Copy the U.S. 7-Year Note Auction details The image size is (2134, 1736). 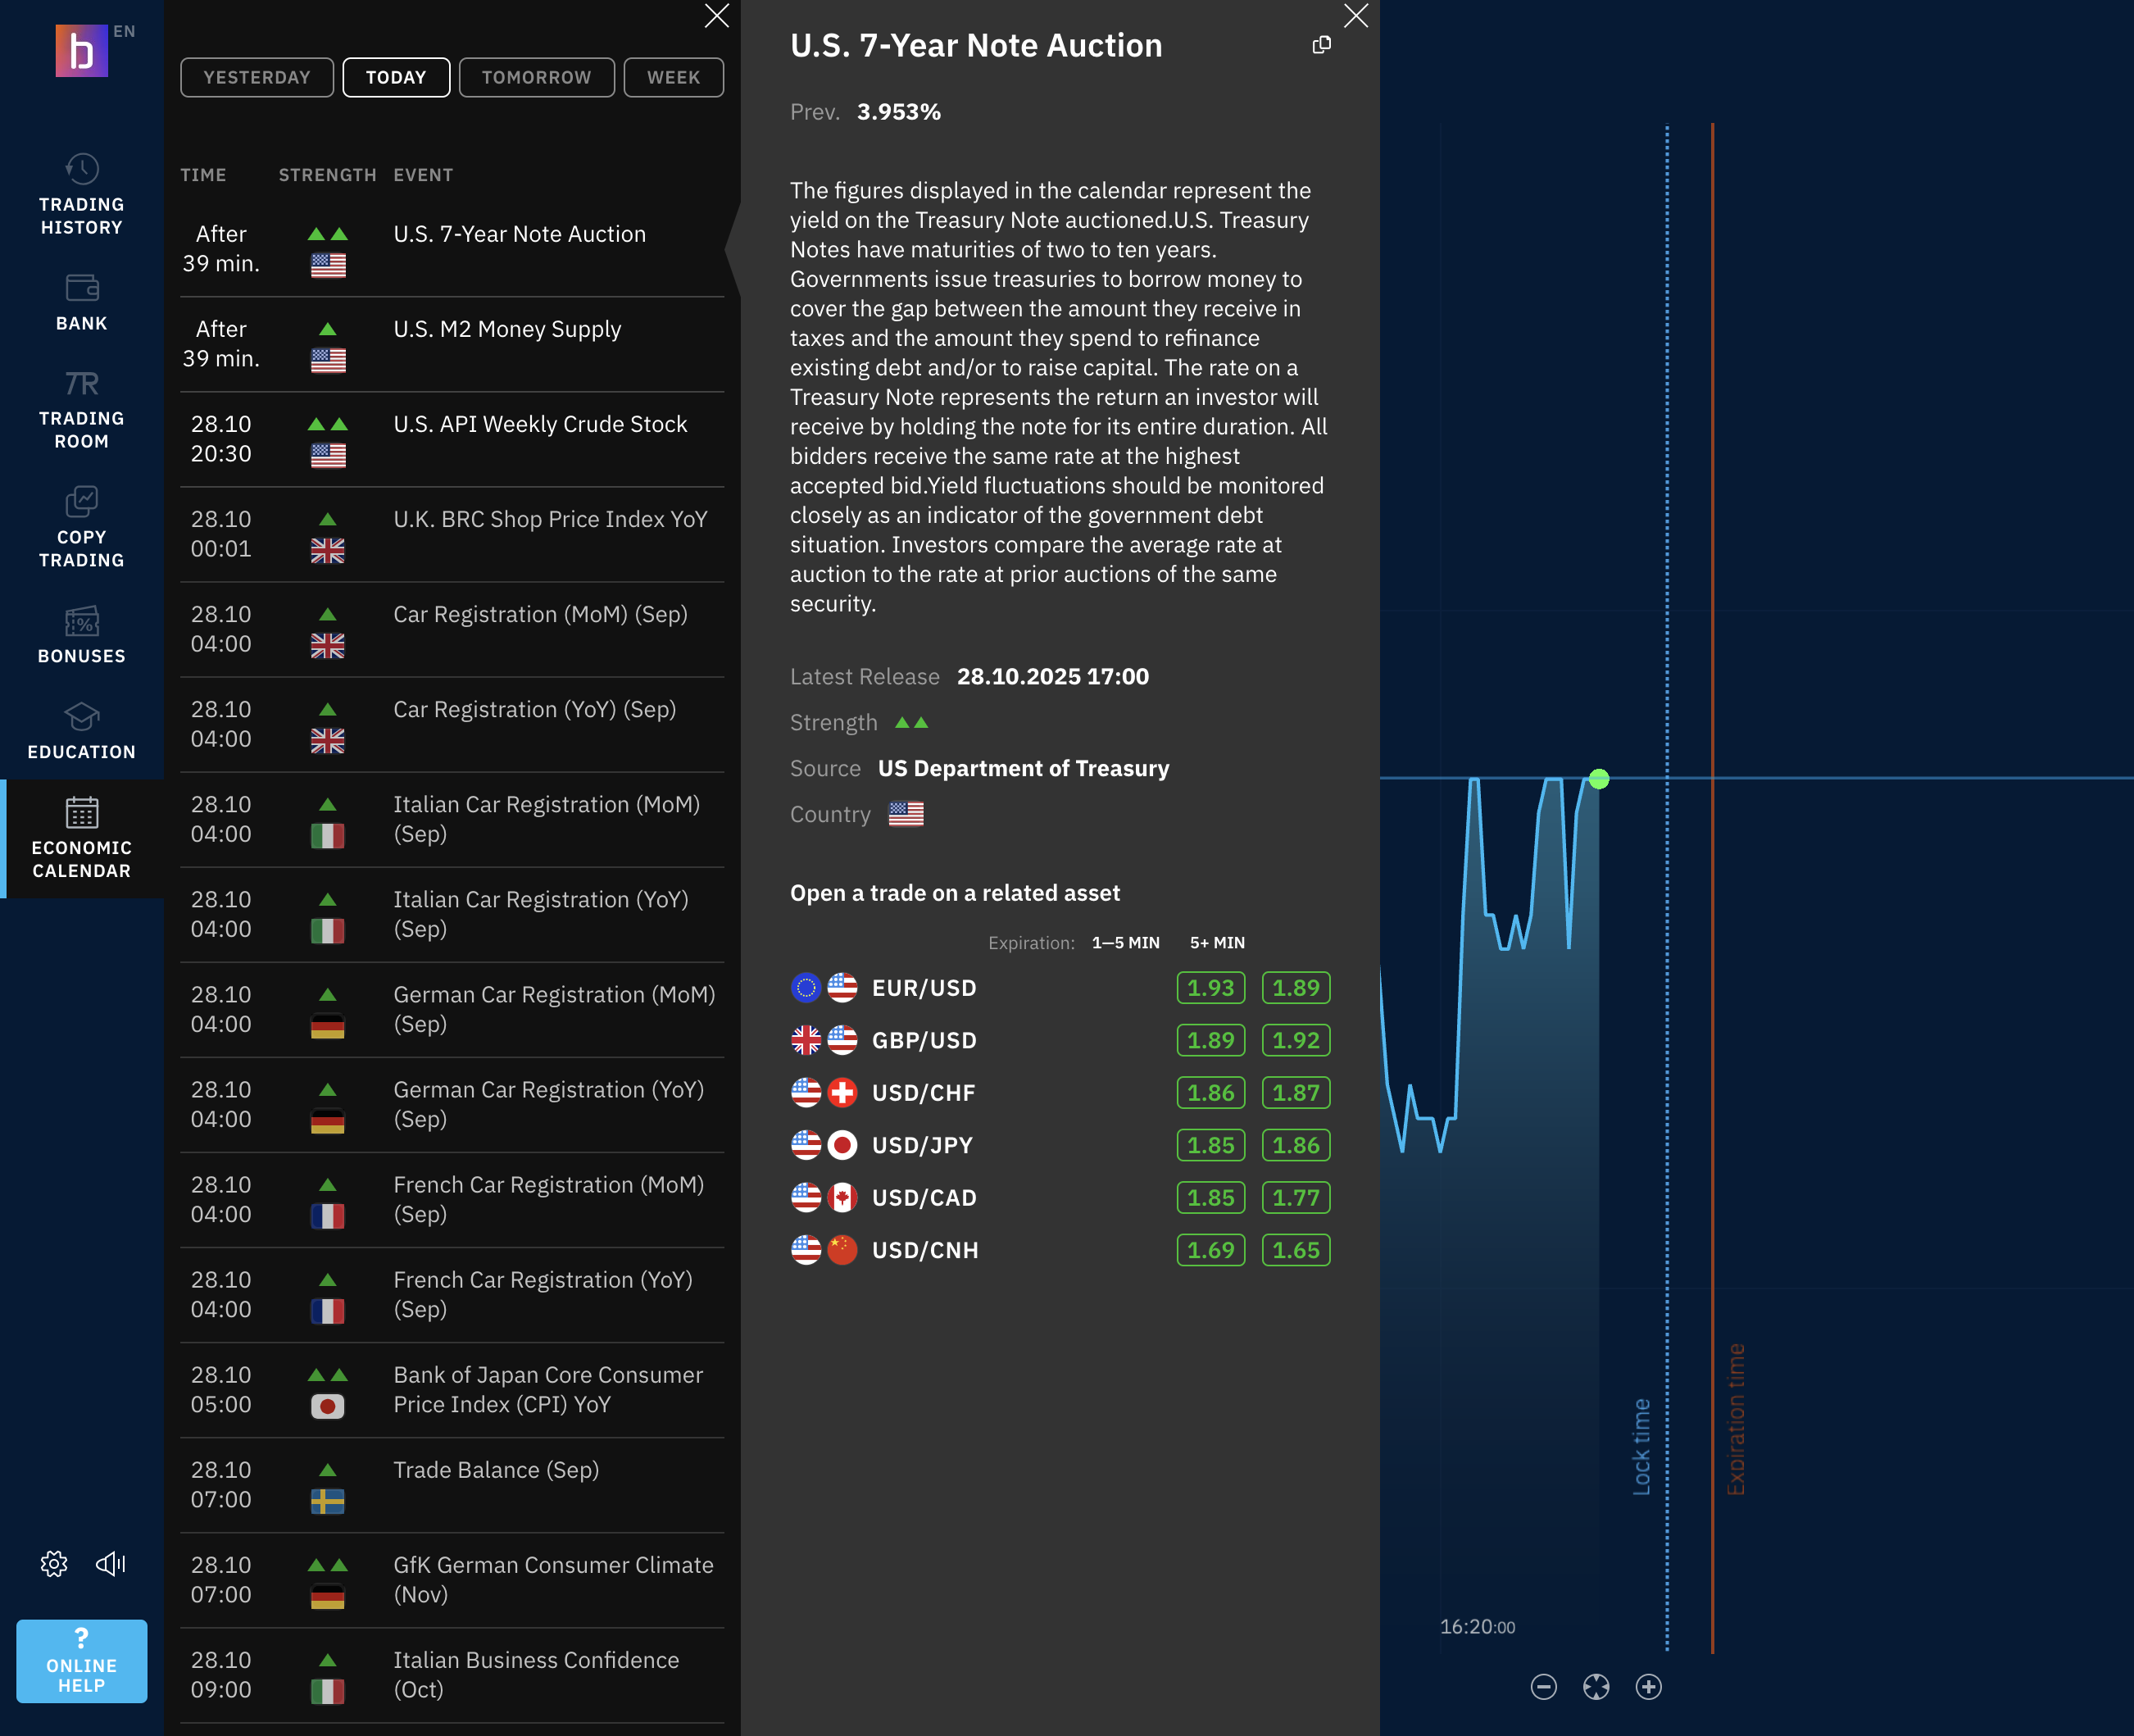click(x=1321, y=44)
